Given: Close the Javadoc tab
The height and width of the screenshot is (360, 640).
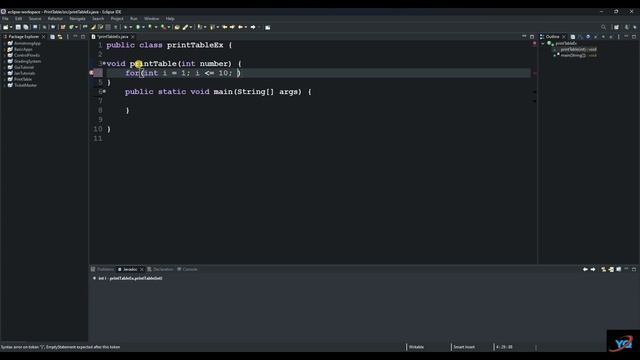Looking at the screenshot, I should [142, 269].
